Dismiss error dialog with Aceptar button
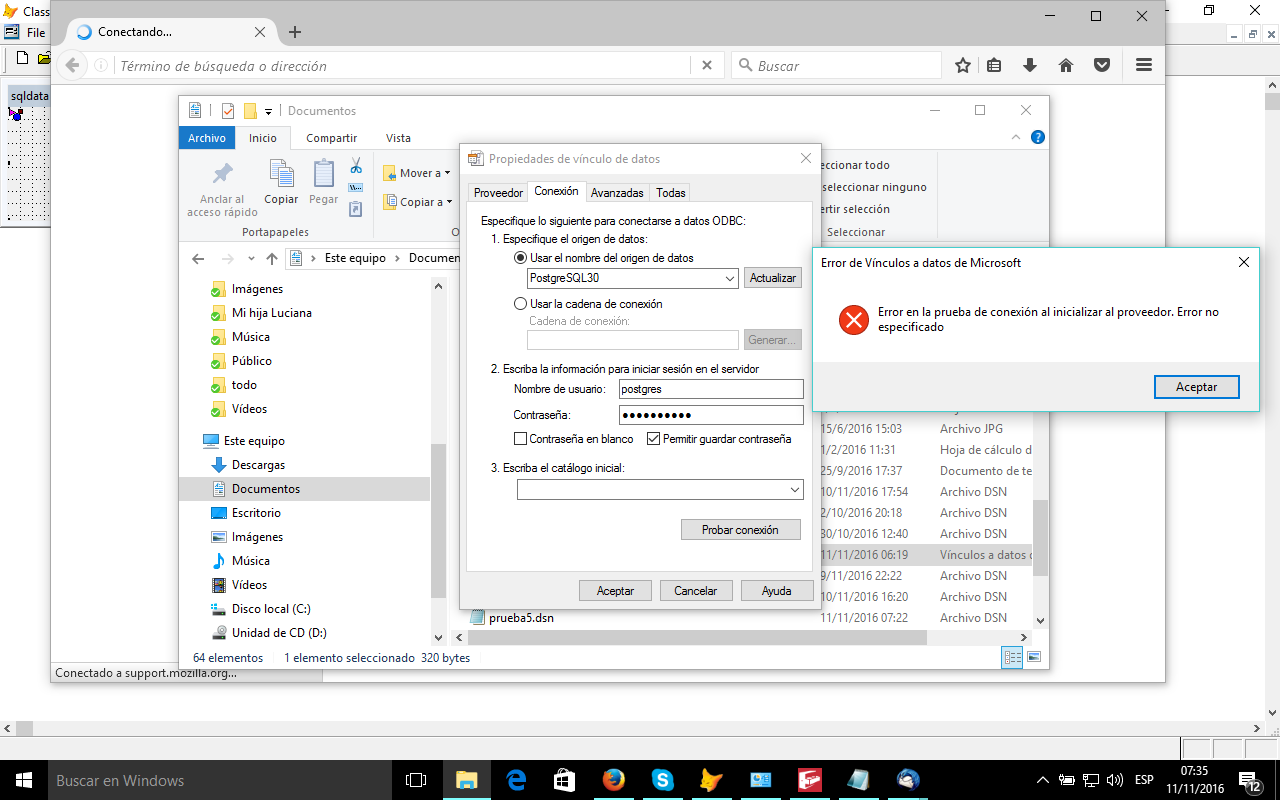 pyautogui.click(x=1196, y=387)
